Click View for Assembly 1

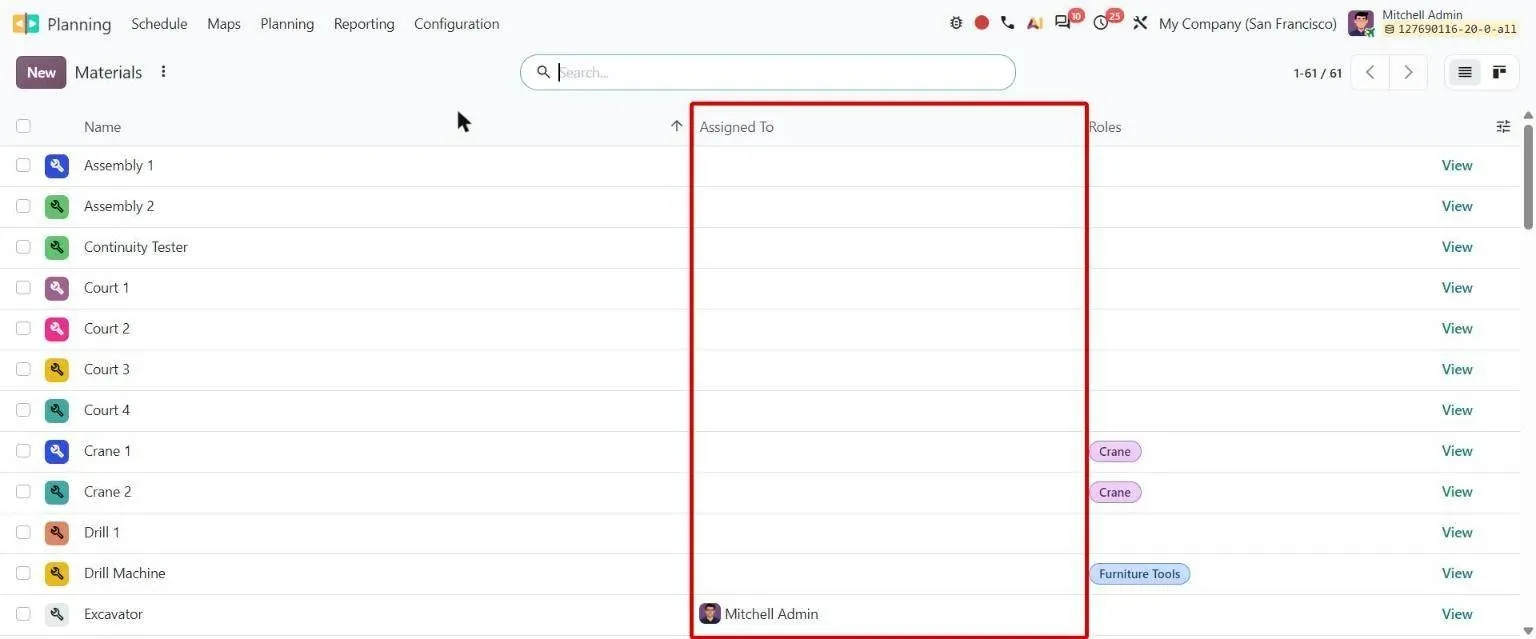(1457, 165)
